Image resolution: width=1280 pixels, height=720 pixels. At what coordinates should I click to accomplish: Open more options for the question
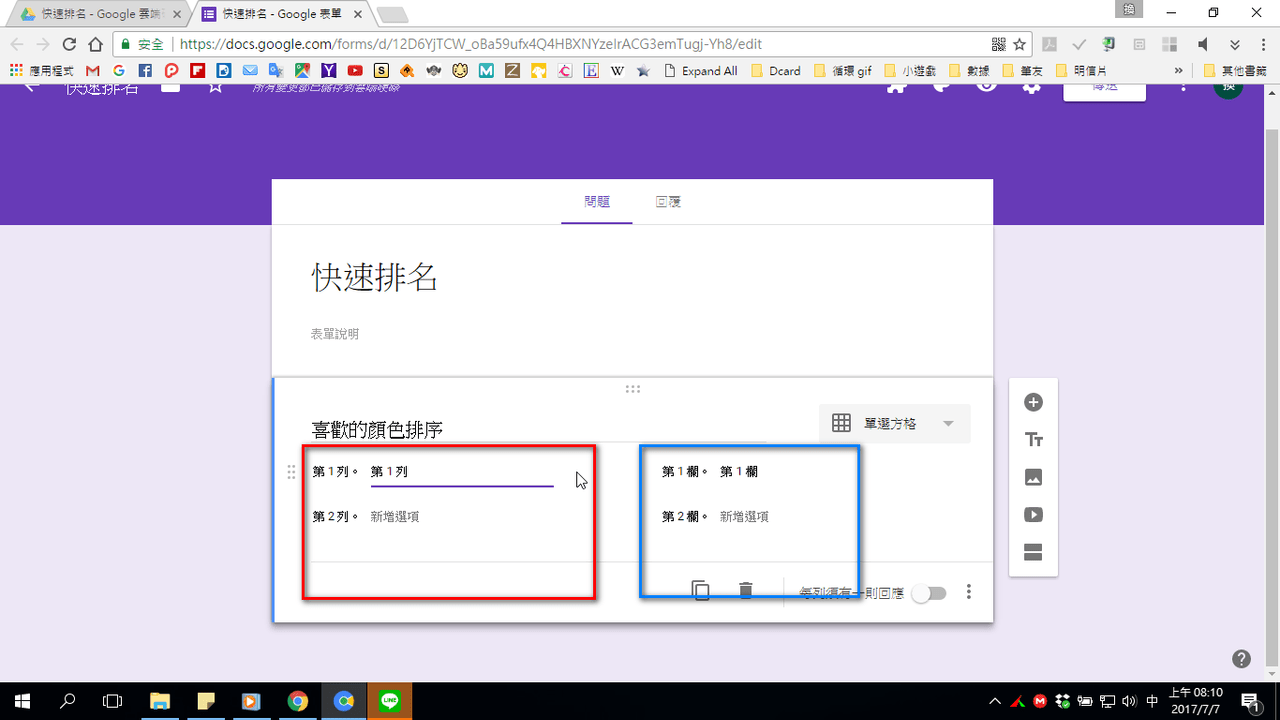(x=968, y=592)
